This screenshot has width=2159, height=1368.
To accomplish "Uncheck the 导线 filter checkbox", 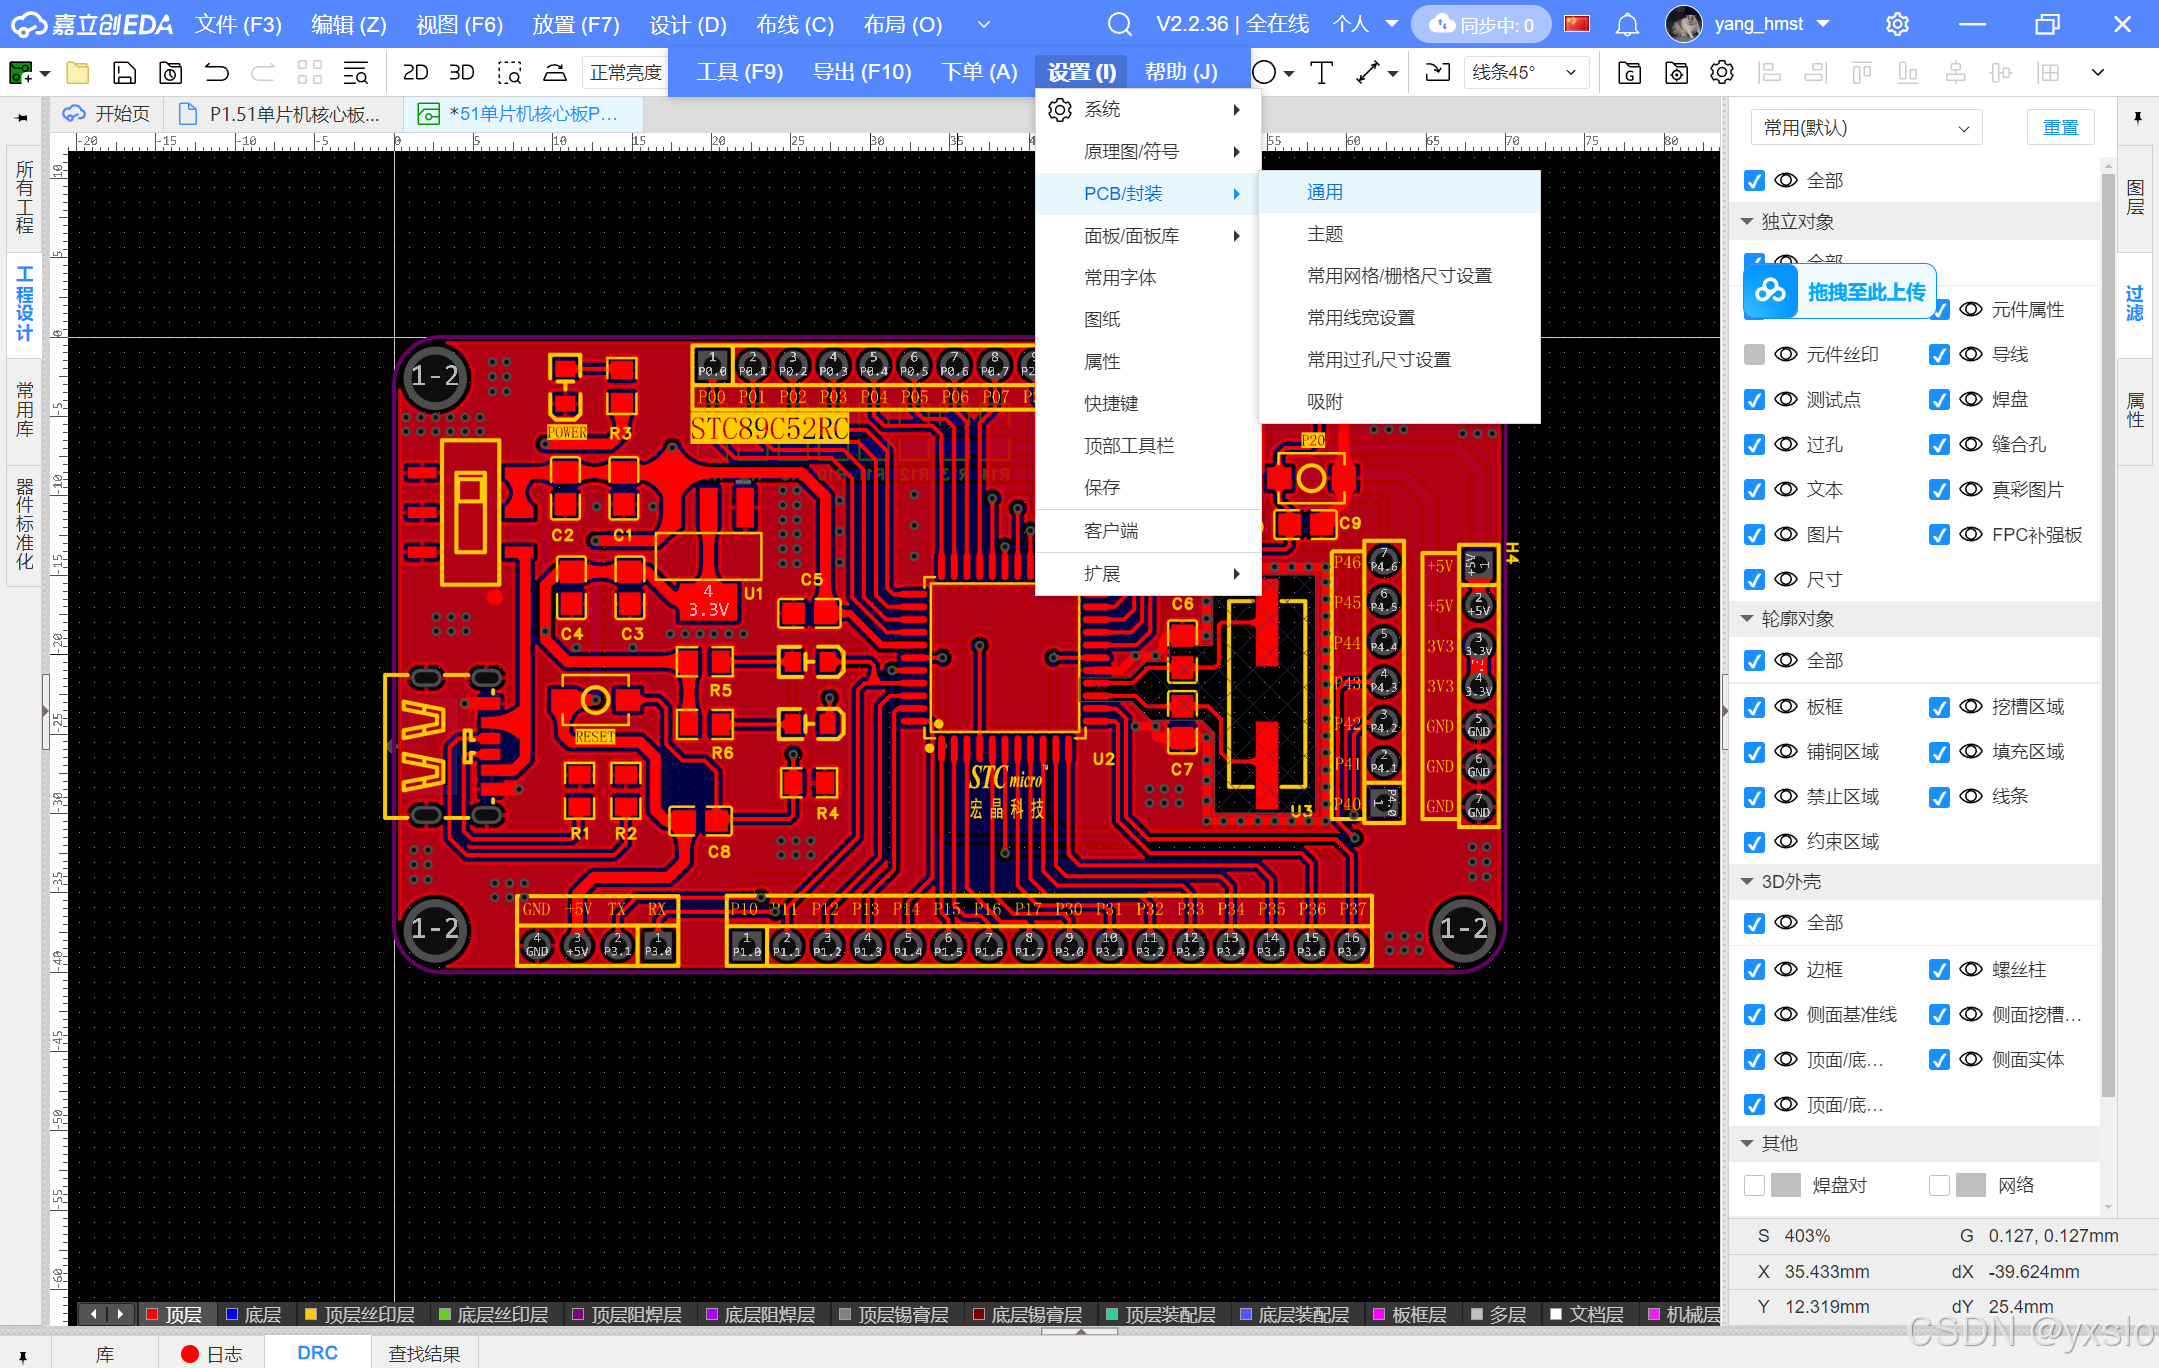I will [x=1938, y=355].
